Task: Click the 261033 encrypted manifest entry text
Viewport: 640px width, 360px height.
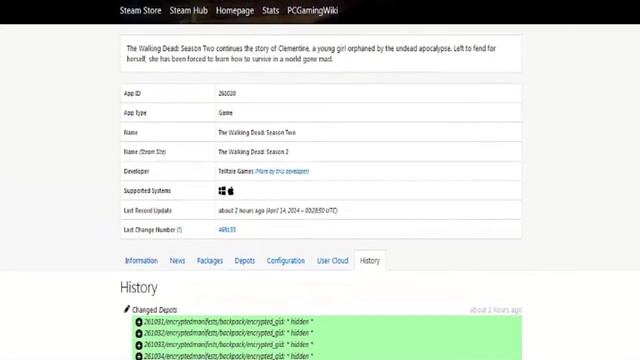Action: click(229, 344)
